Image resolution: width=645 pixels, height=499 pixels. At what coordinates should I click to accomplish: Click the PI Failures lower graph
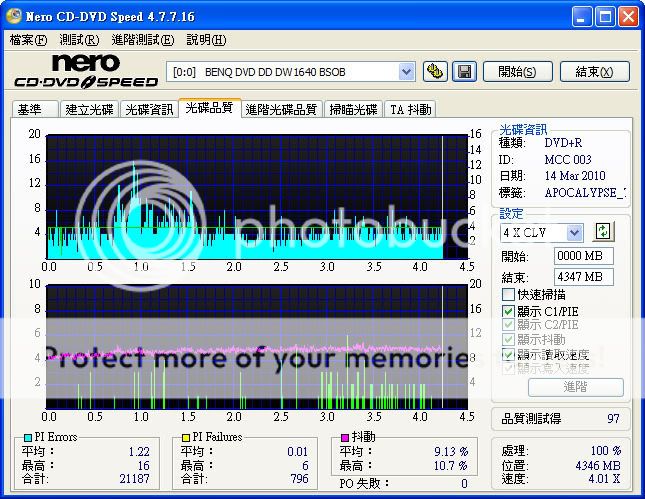257,347
